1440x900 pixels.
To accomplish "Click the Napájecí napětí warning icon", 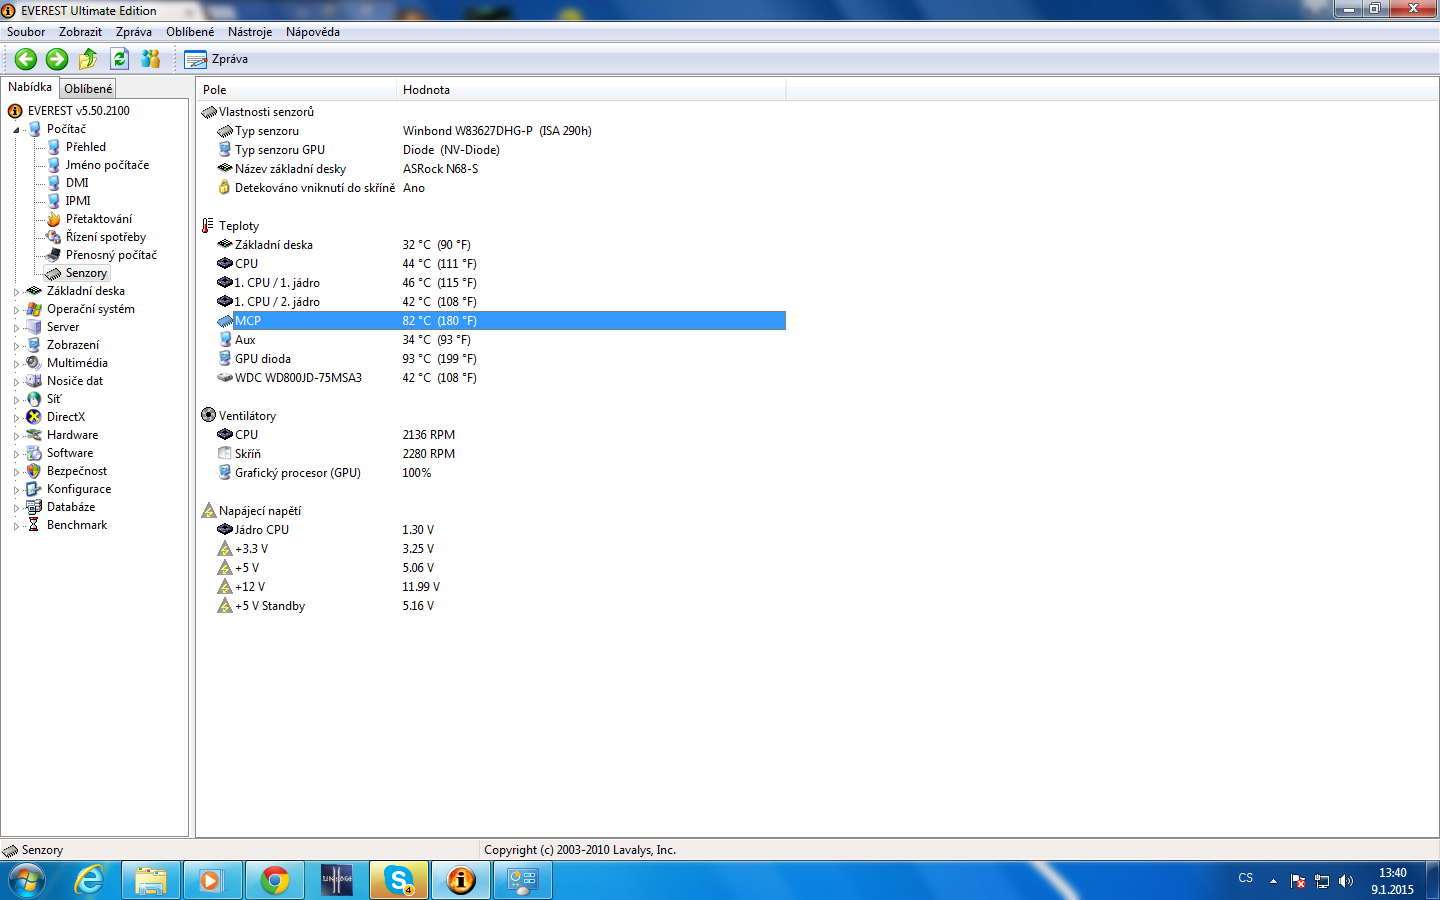I will click(x=208, y=511).
